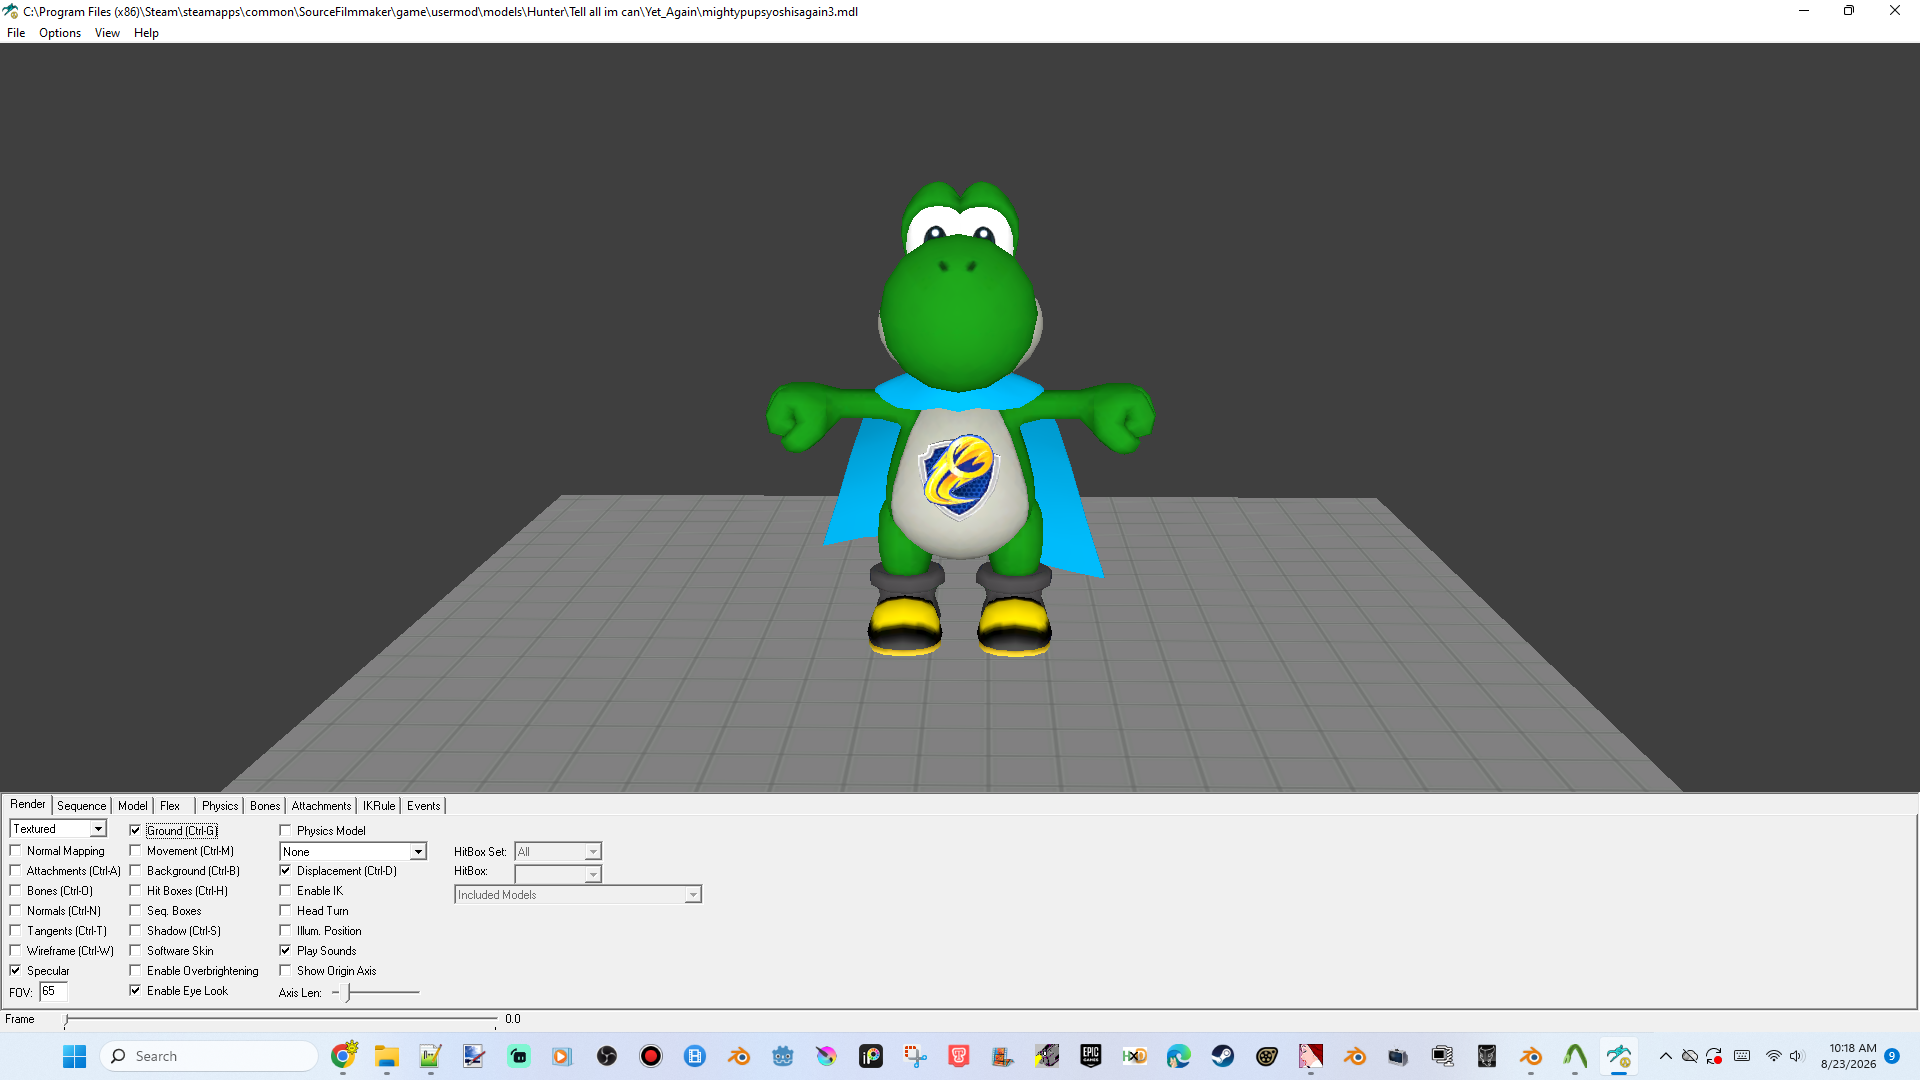This screenshot has width=1920, height=1080.
Task: Open the Godot engine taskbar icon
Action: click(783, 1056)
